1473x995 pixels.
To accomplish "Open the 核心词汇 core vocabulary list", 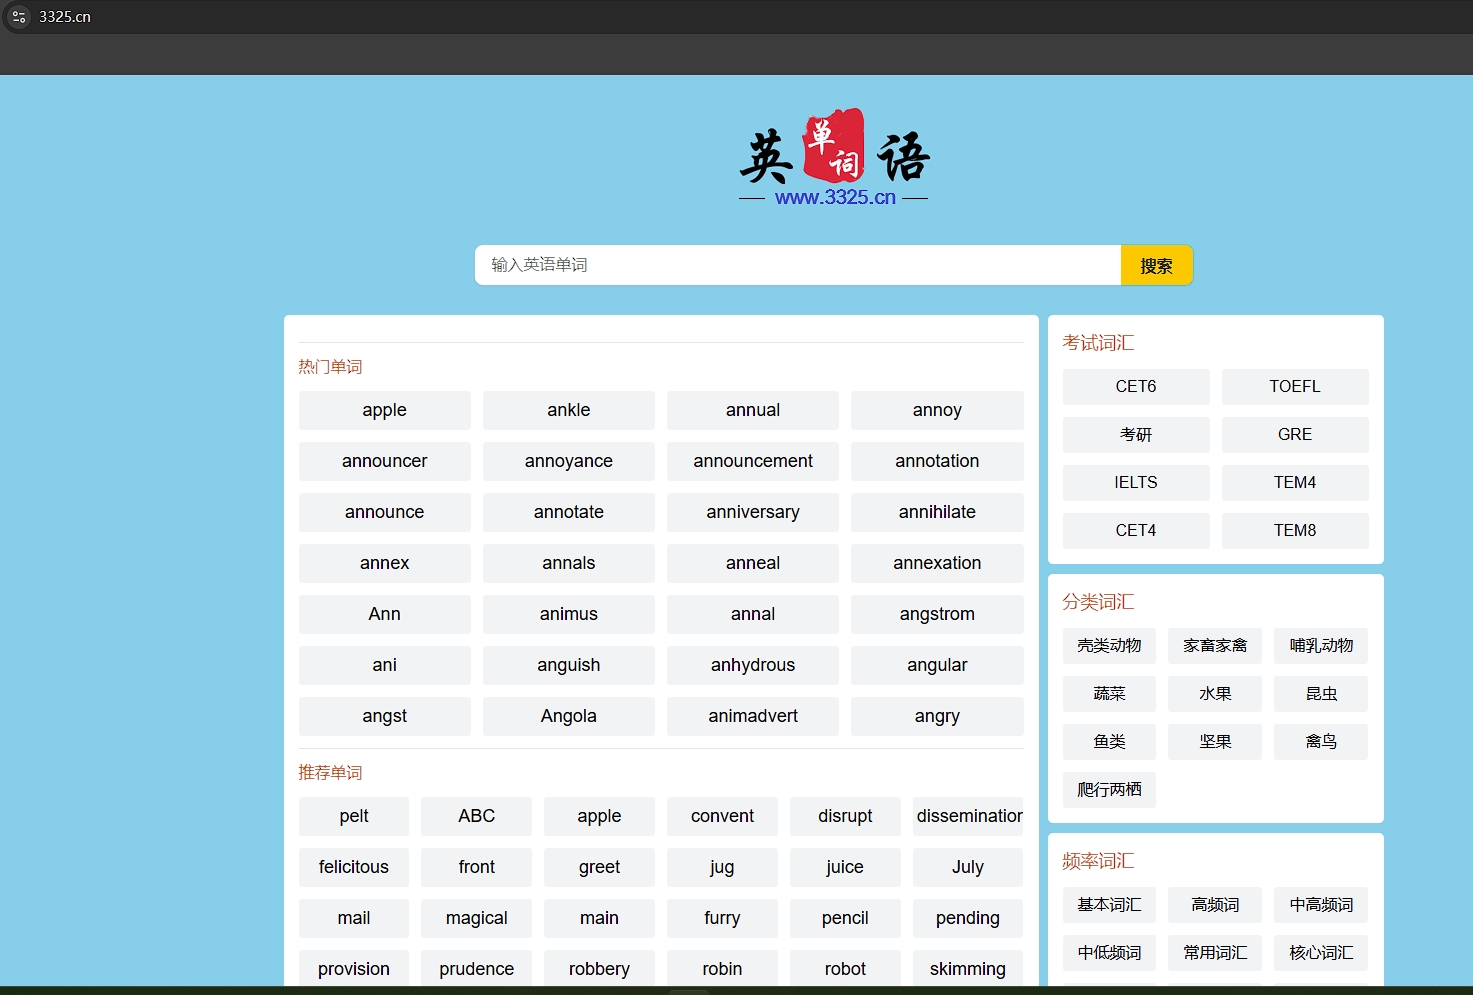I will point(1320,953).
